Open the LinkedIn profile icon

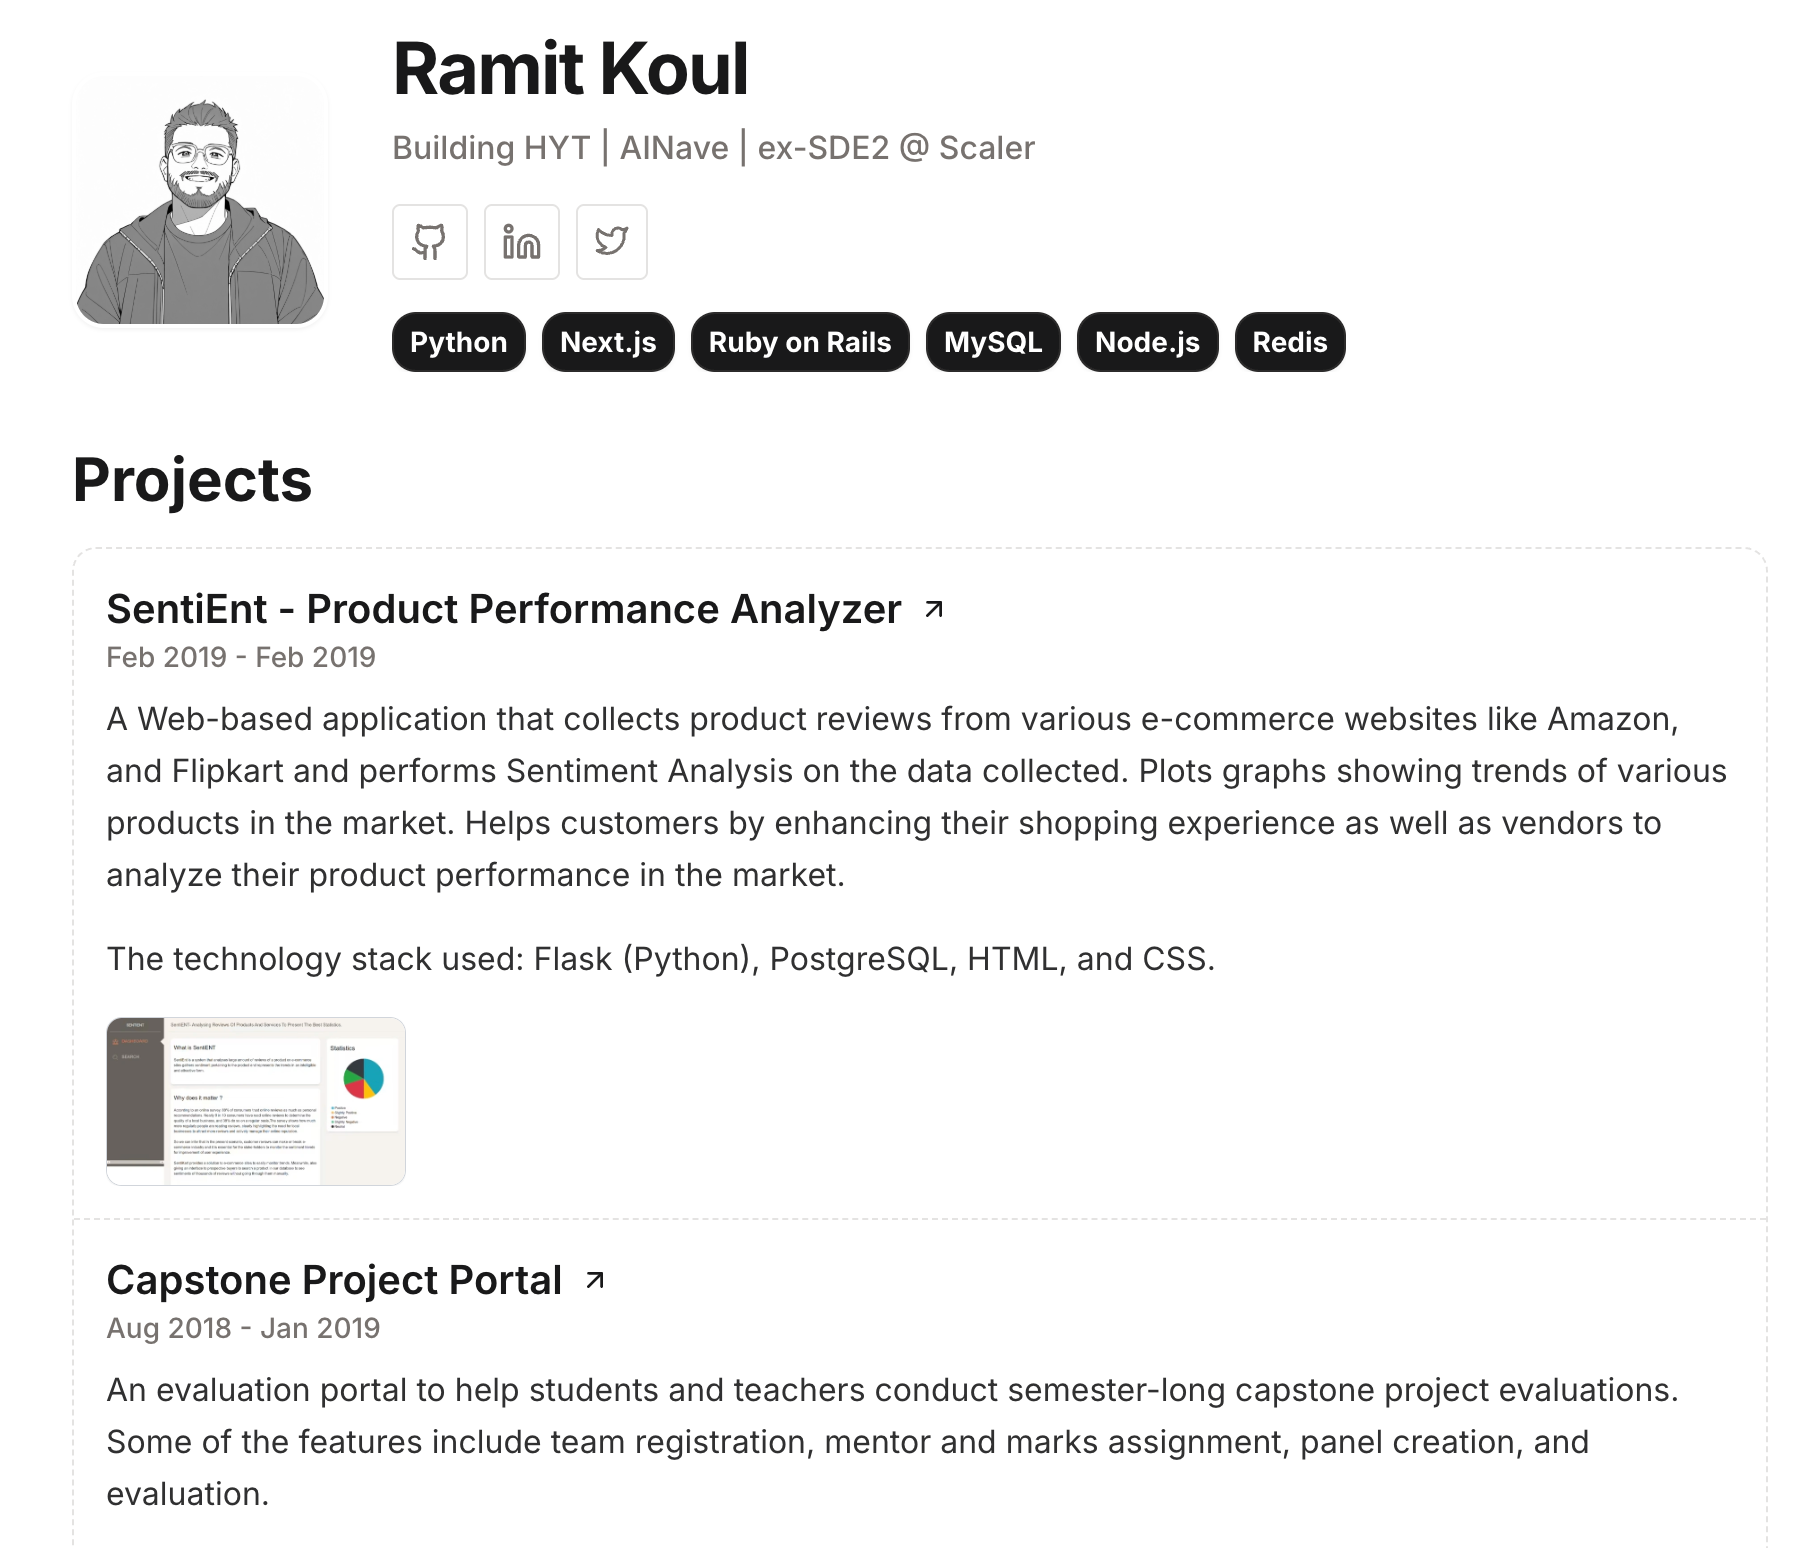pyautogui.click(x=522, y=242)
